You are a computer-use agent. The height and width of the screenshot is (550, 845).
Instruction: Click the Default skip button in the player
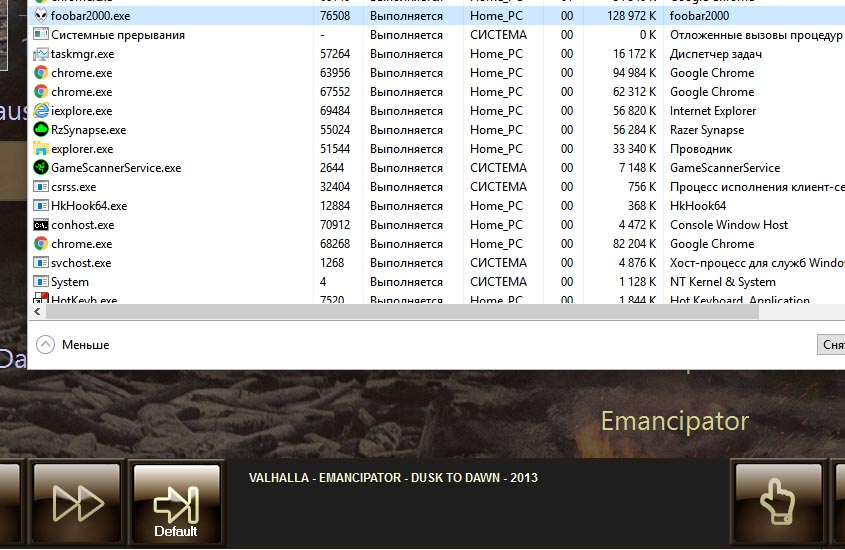click(176, 503)
